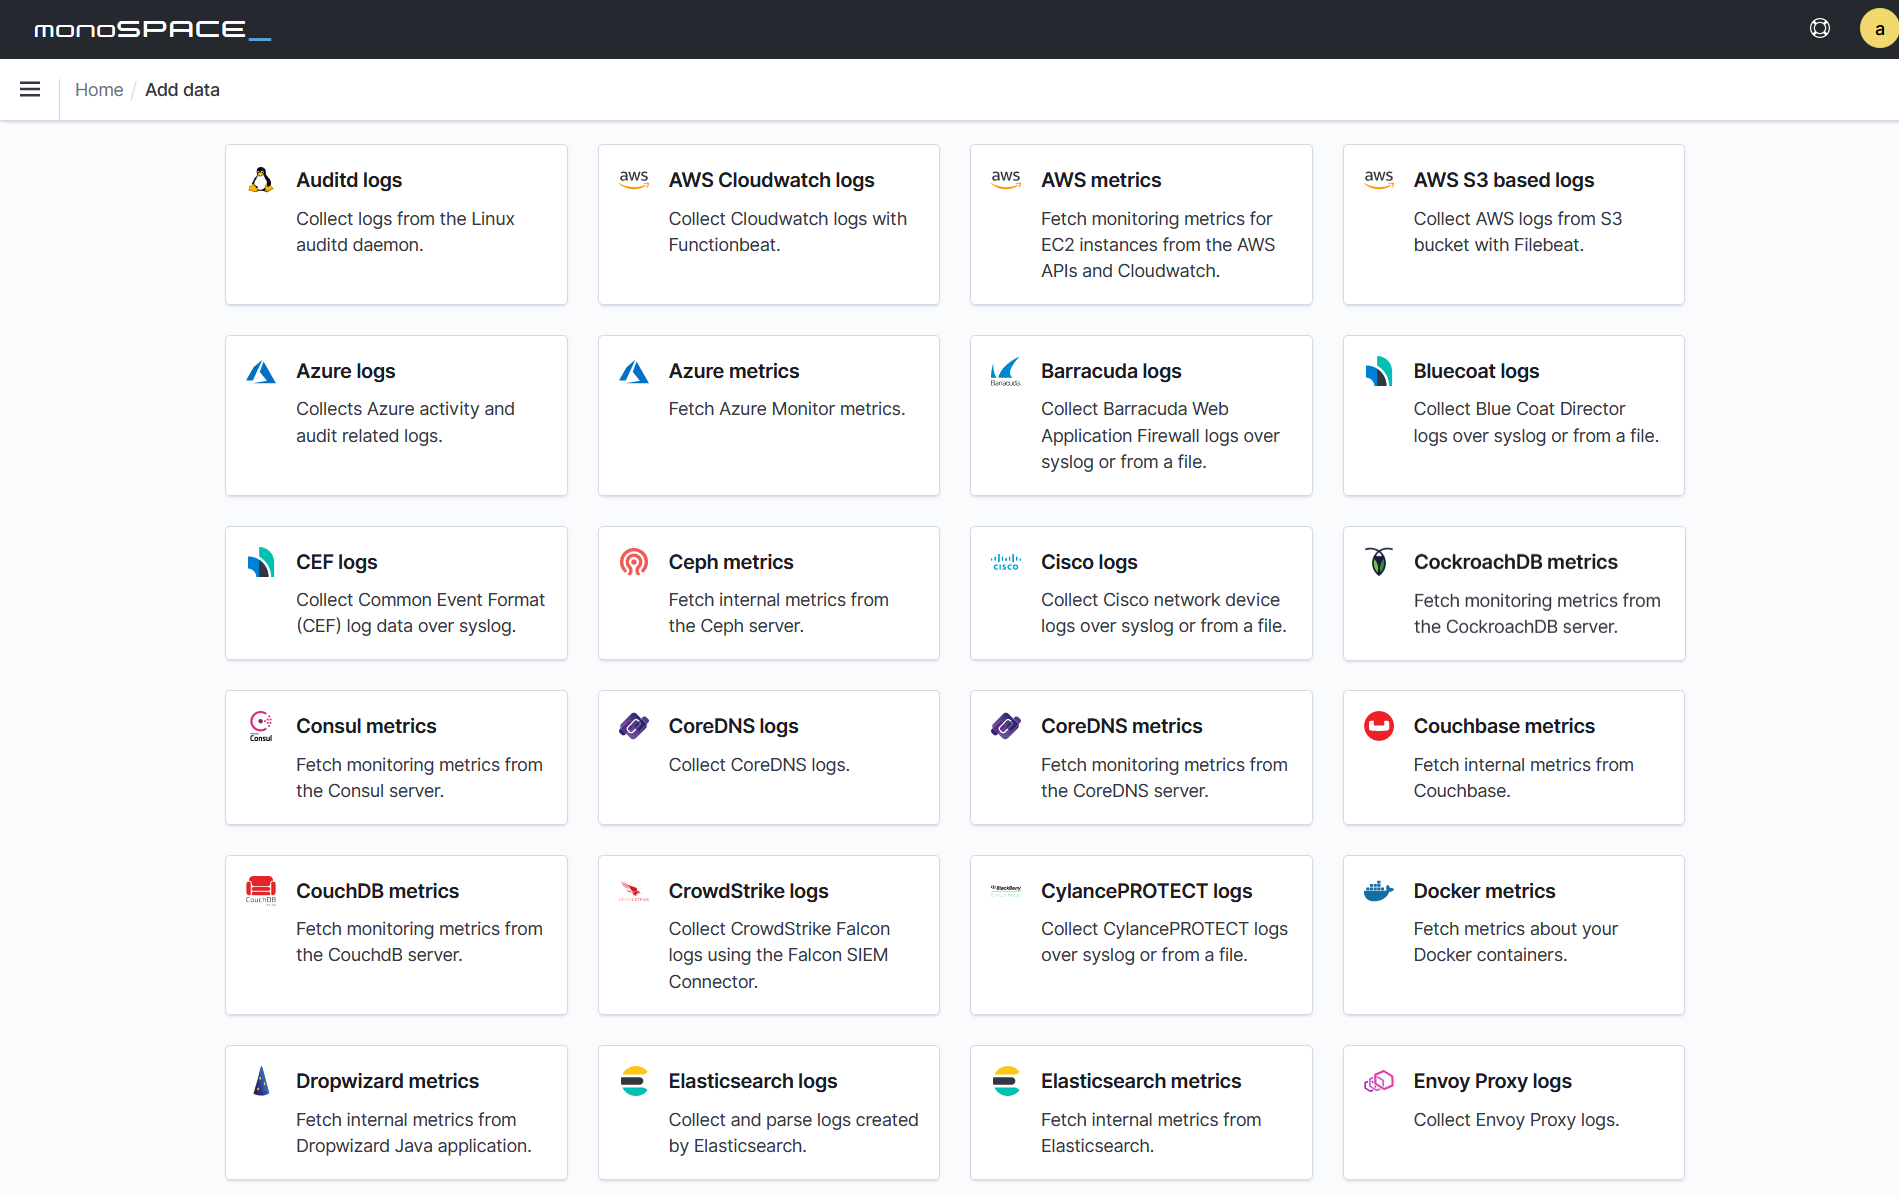
Task: Open the AWS metrics title
Action: 1101,180
